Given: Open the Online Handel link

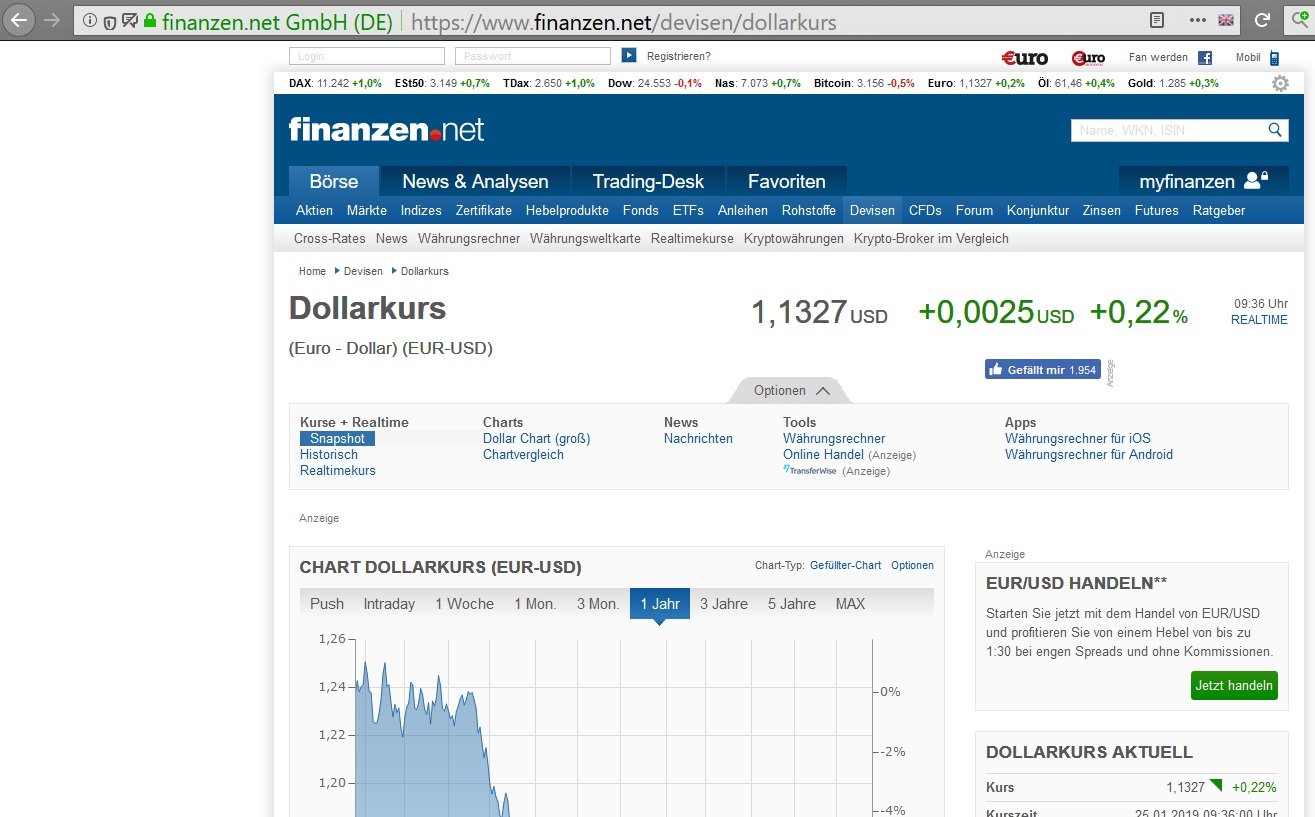Looking at the screenshot, I should point(823,454).
